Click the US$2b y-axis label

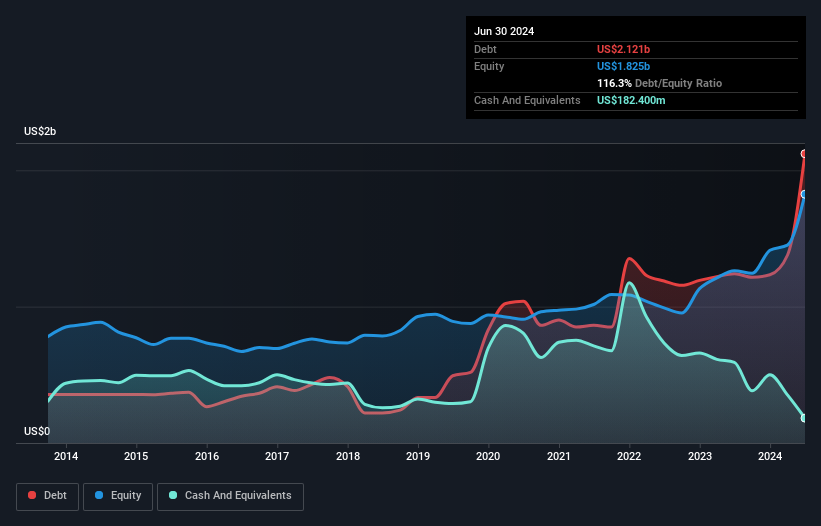[x=40, y=131]
